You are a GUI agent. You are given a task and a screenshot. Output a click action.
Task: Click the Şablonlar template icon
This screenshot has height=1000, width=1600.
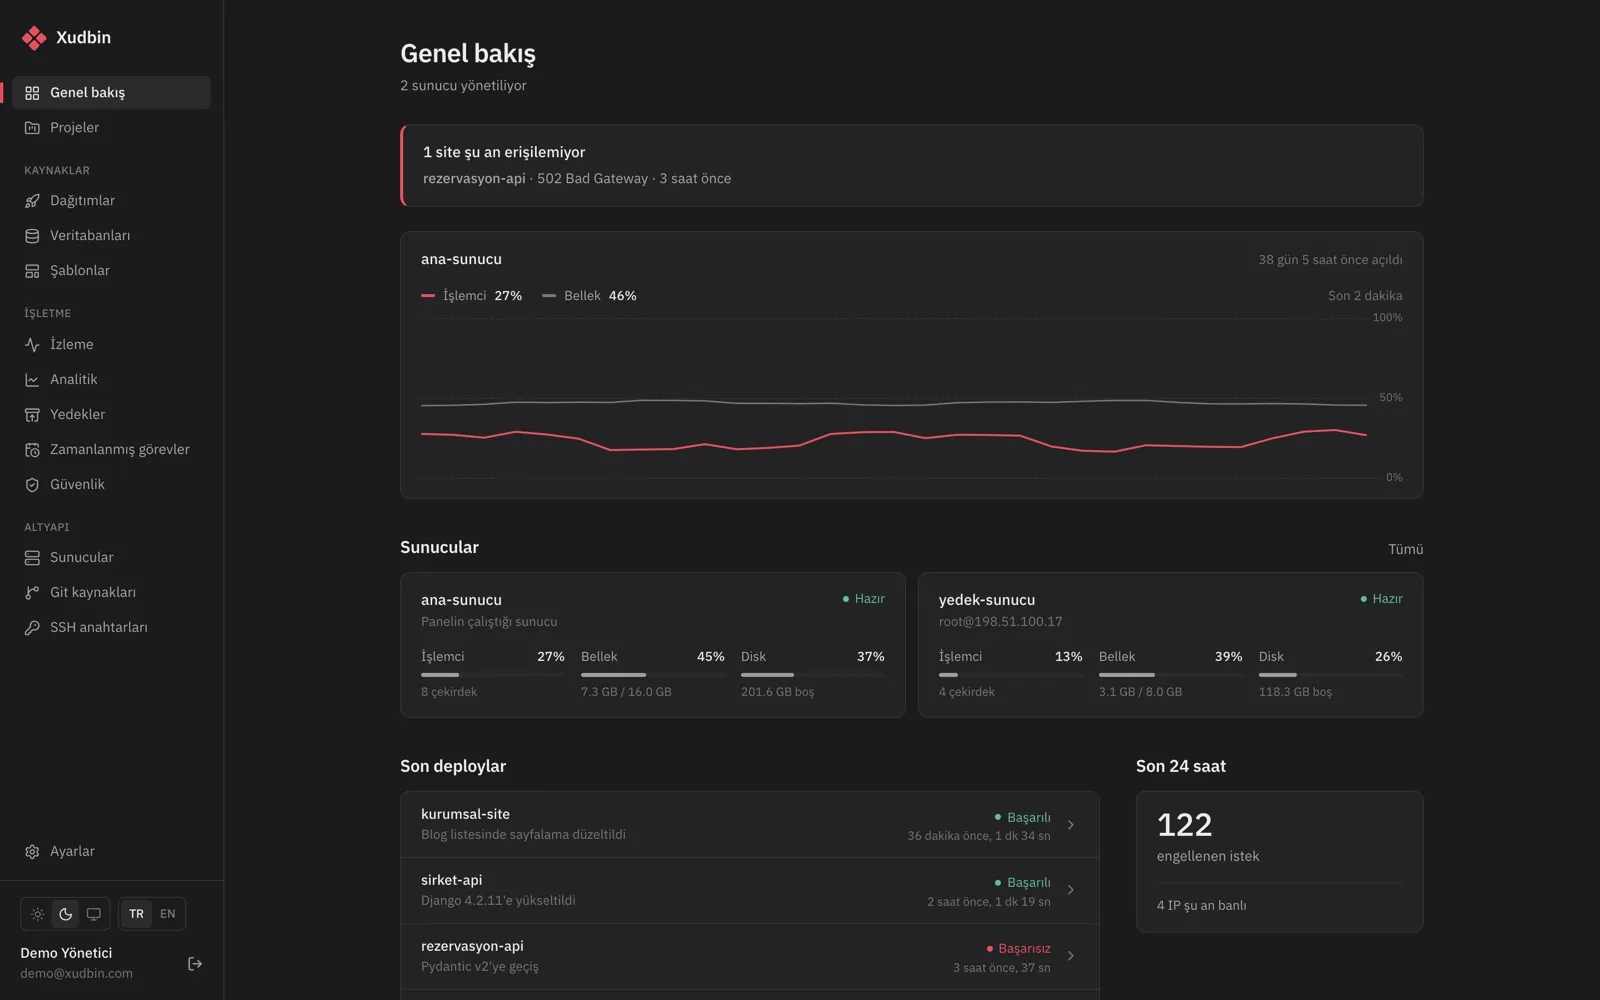coord(32,271)
